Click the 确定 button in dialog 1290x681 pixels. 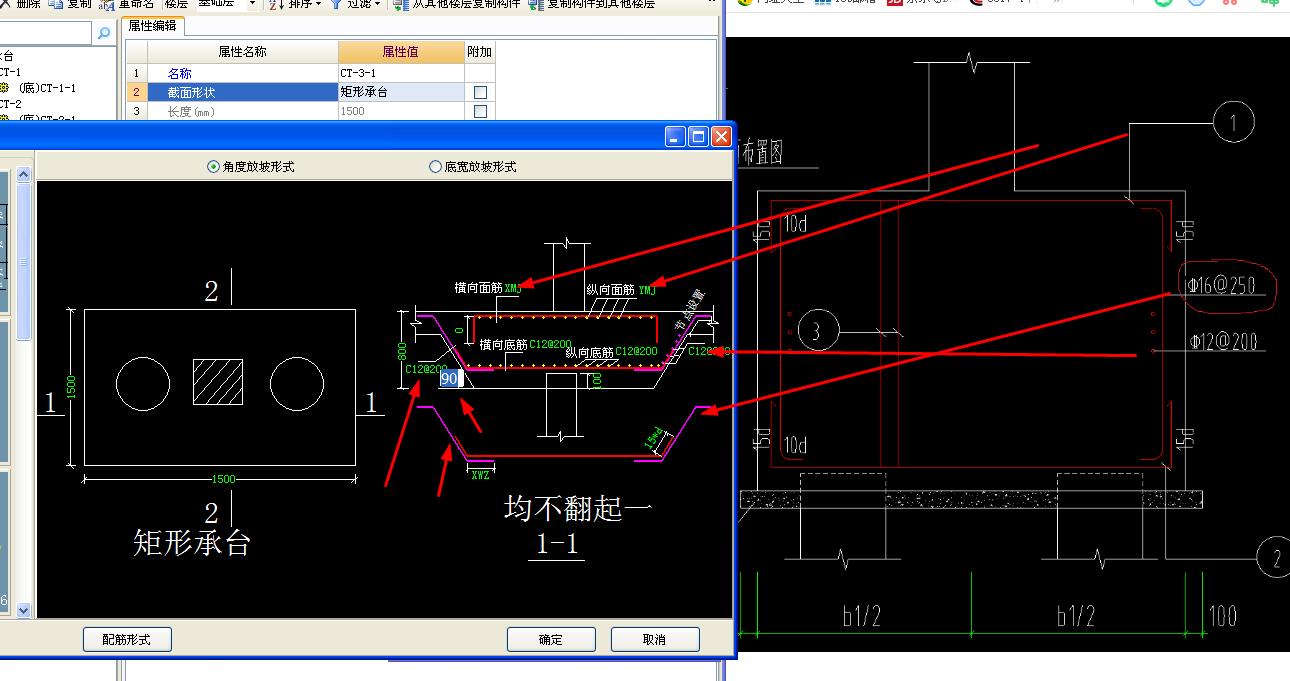pyautogui.click(x=551, y=639)
